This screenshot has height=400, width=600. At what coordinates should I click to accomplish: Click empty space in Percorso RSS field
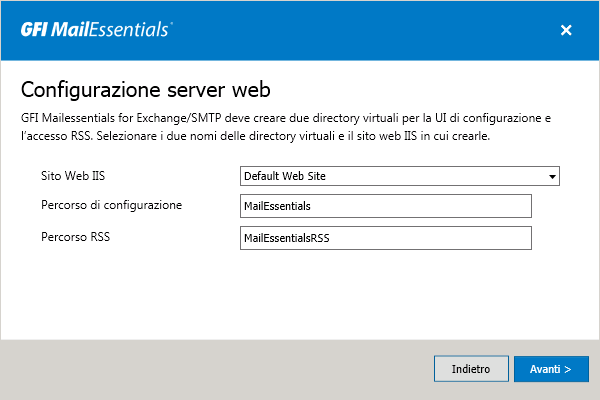(429, 238)
